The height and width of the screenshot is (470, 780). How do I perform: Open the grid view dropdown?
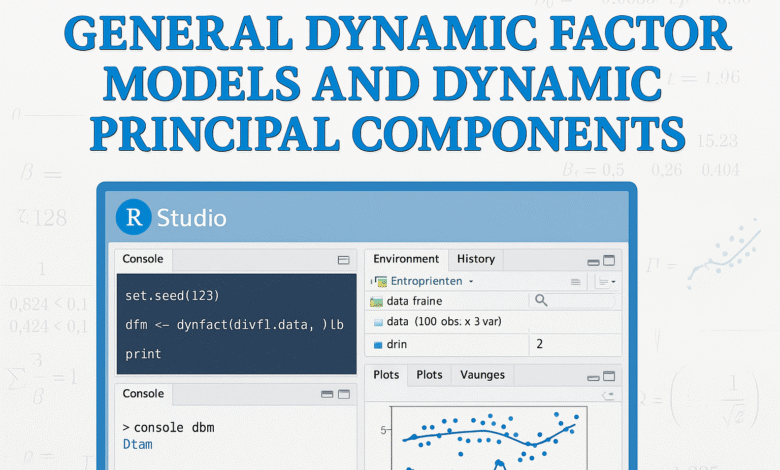pos(606,282)
